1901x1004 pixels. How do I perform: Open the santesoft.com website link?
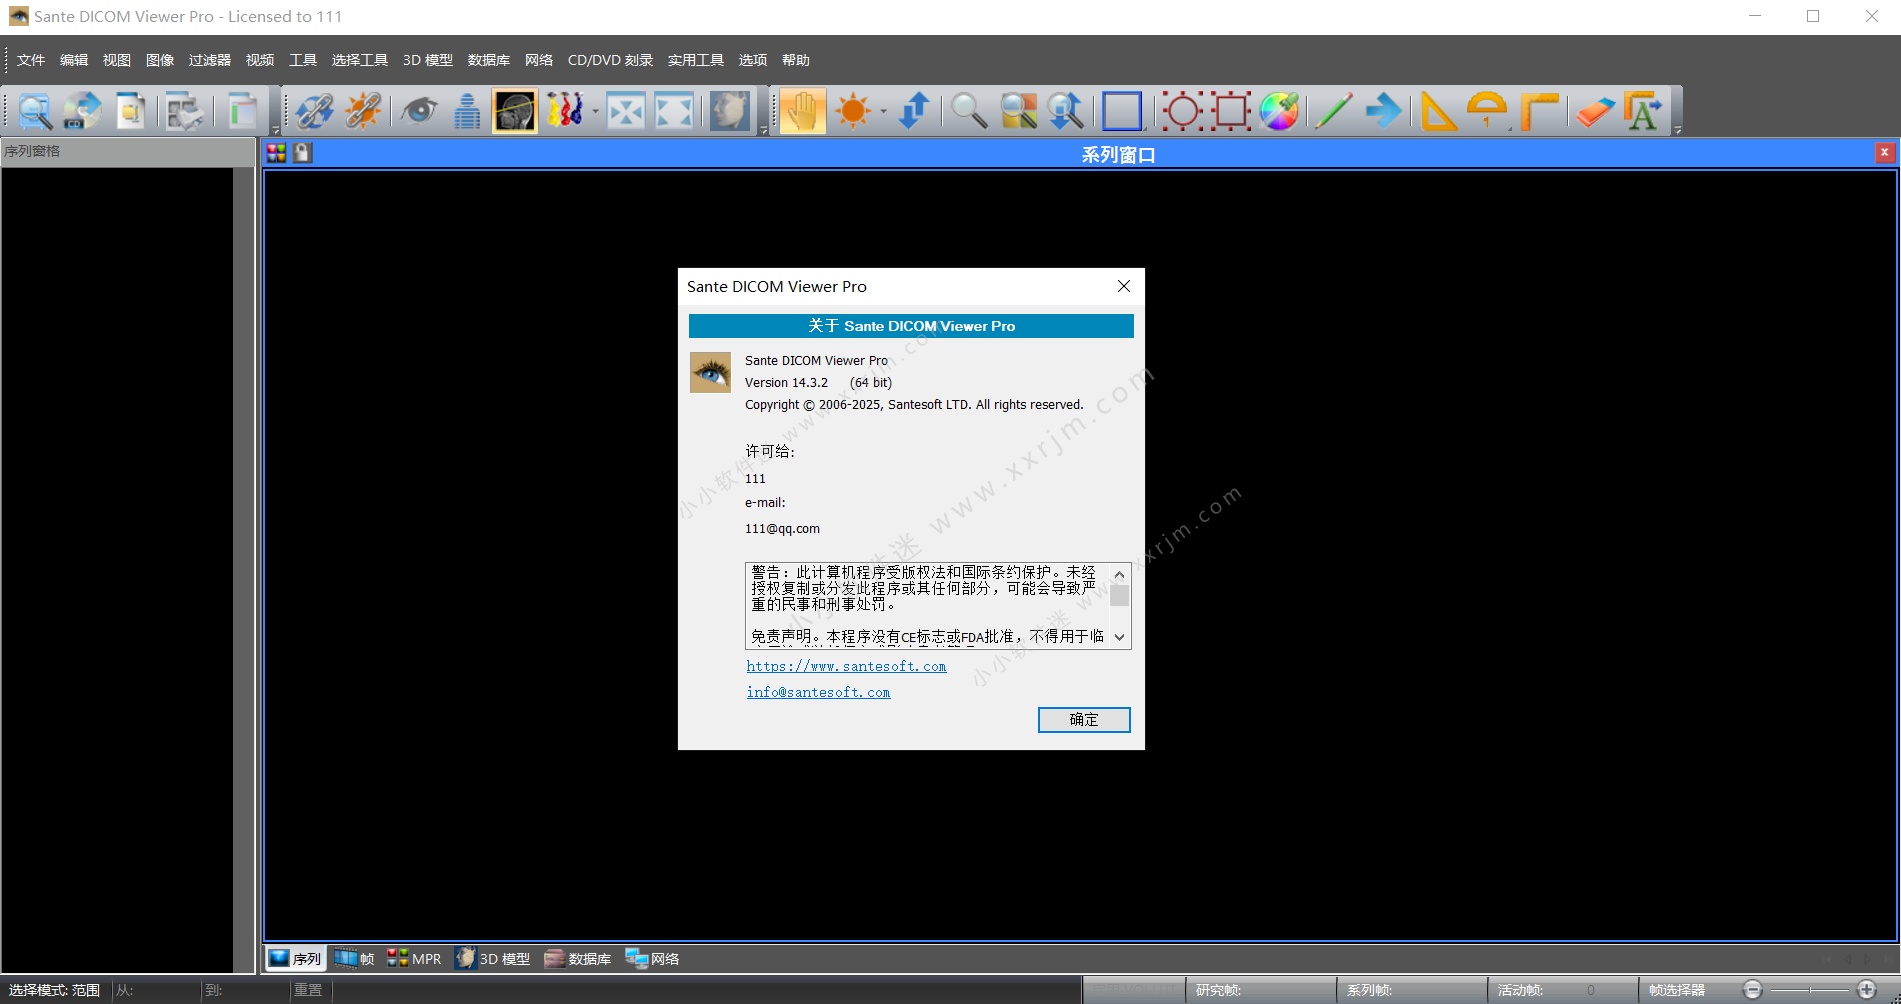[846, 666]
